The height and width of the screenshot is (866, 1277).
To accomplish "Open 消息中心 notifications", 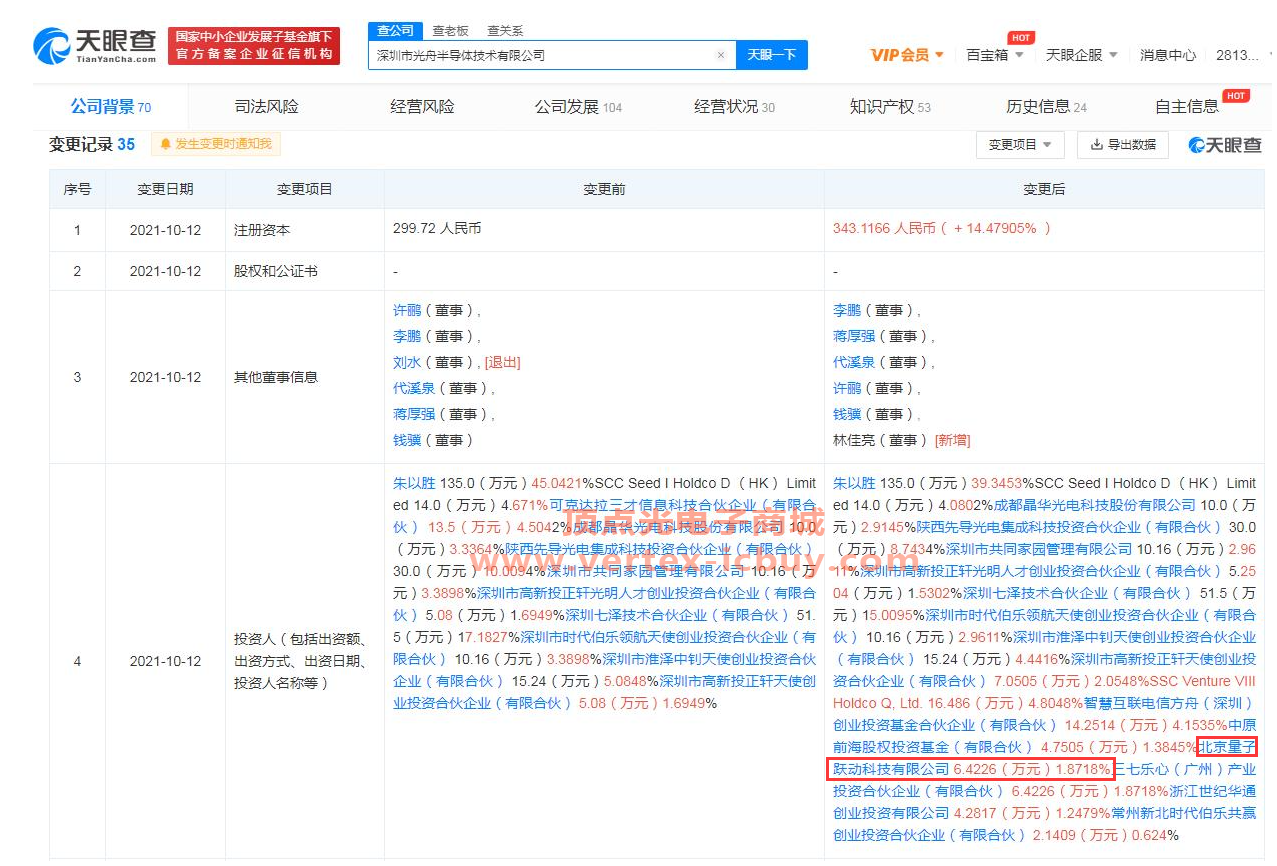I will click(x=1167, y=55).
